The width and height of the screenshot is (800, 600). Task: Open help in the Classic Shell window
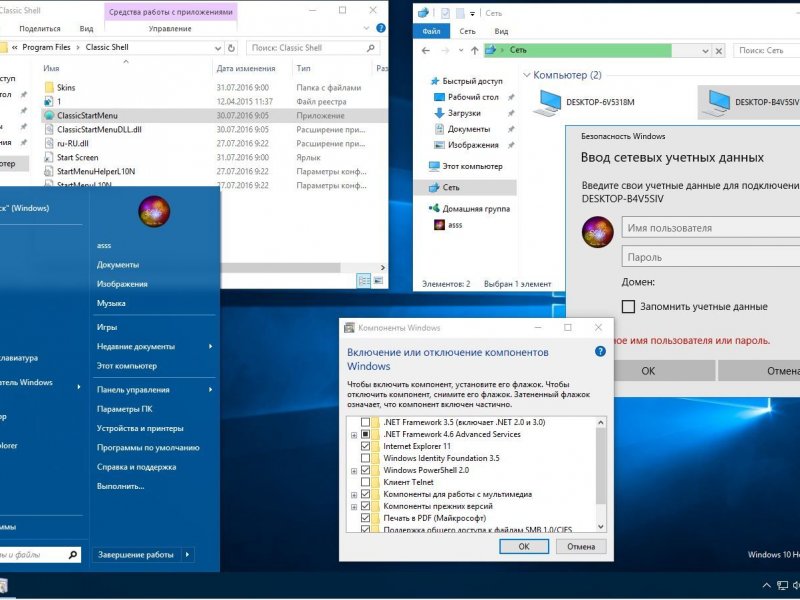[381, 28]
